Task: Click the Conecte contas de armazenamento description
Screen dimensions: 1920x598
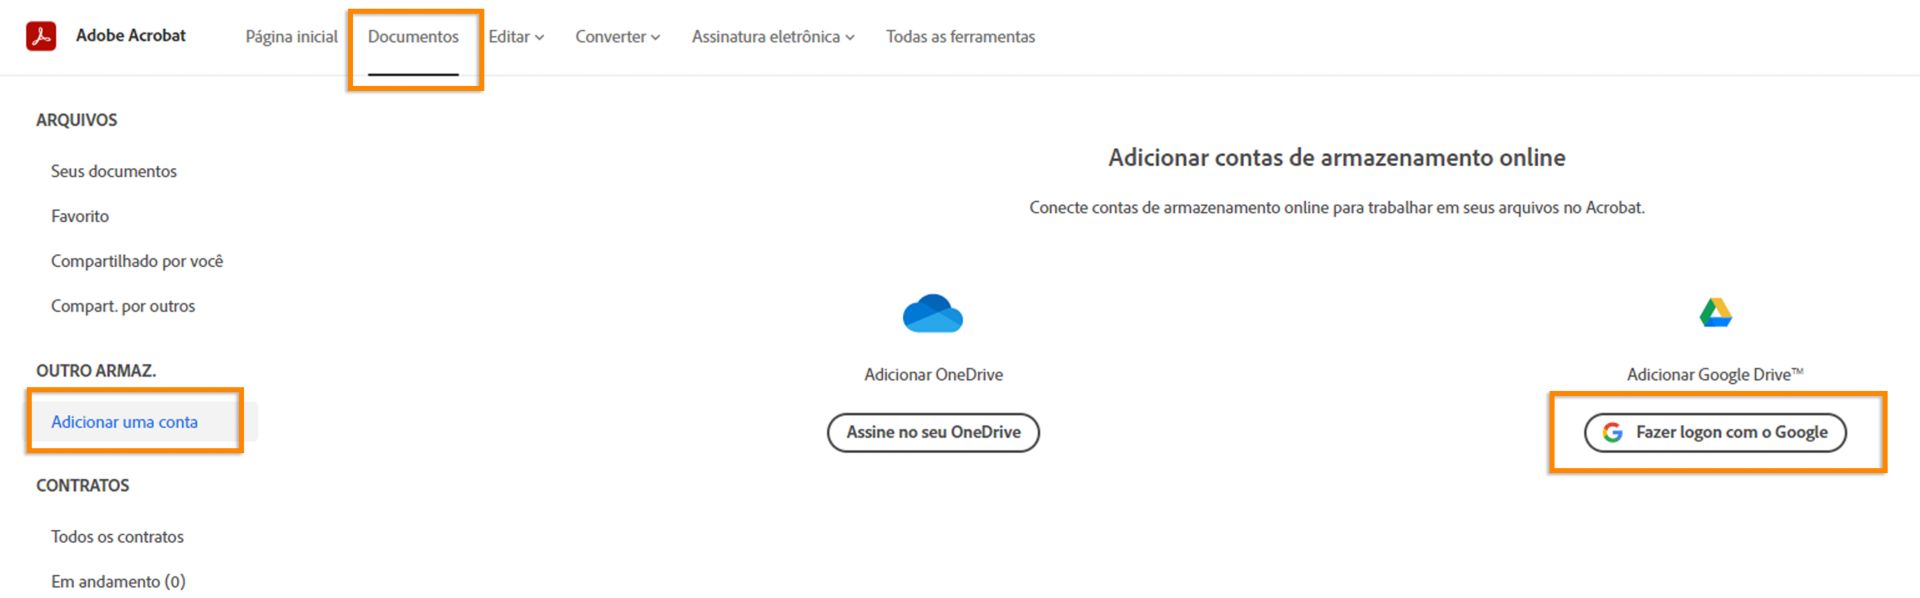Action: 1337,208
